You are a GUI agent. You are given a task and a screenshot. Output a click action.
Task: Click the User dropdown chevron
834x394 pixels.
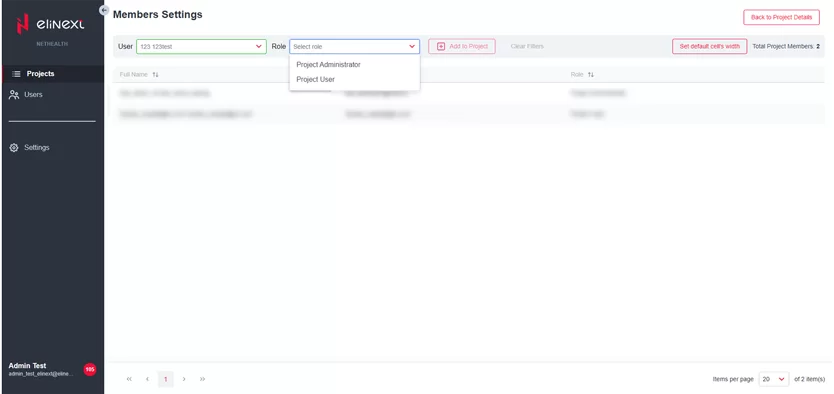pos(259,47)
